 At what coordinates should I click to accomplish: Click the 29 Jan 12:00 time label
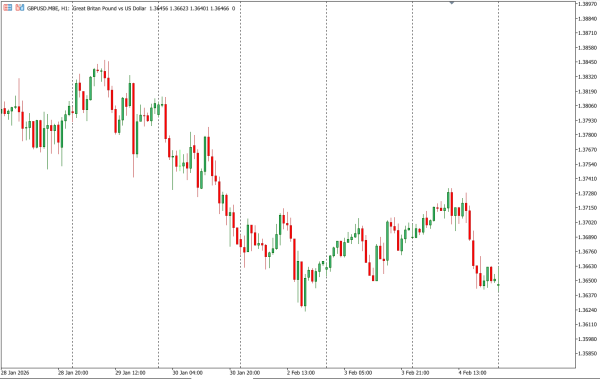point(130,372)
